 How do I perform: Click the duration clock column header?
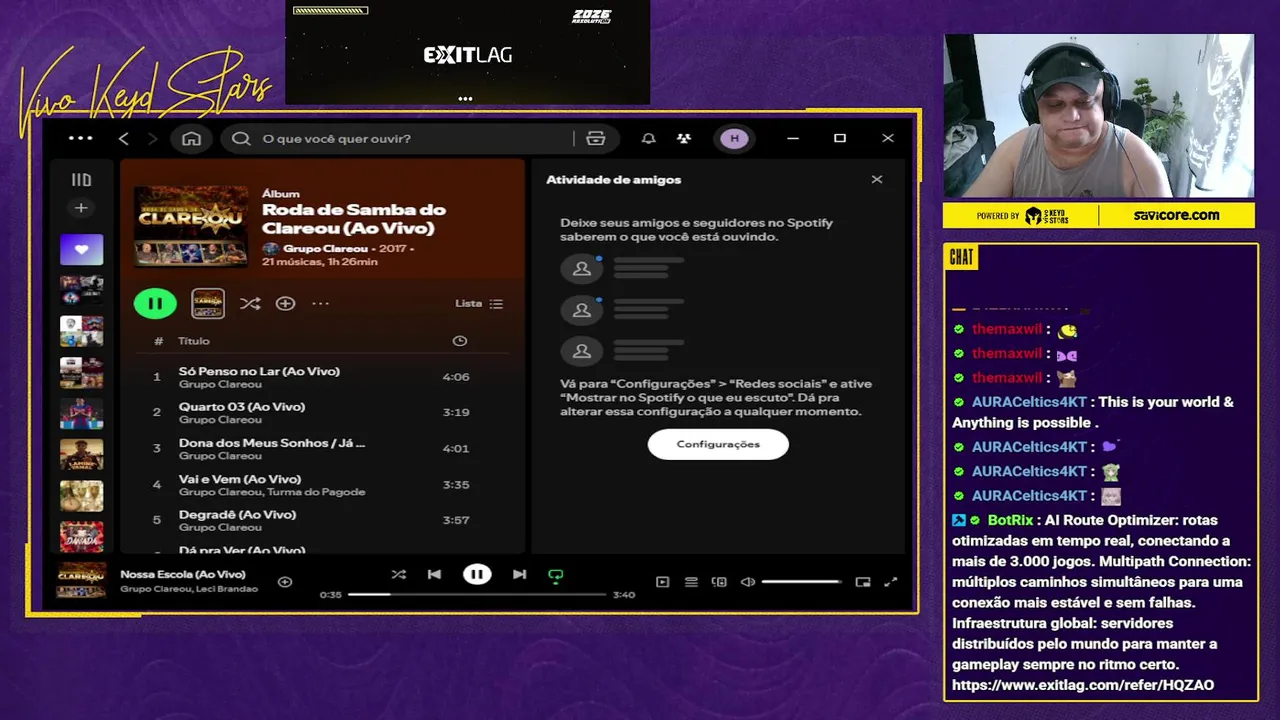click(x=459, y=341)
